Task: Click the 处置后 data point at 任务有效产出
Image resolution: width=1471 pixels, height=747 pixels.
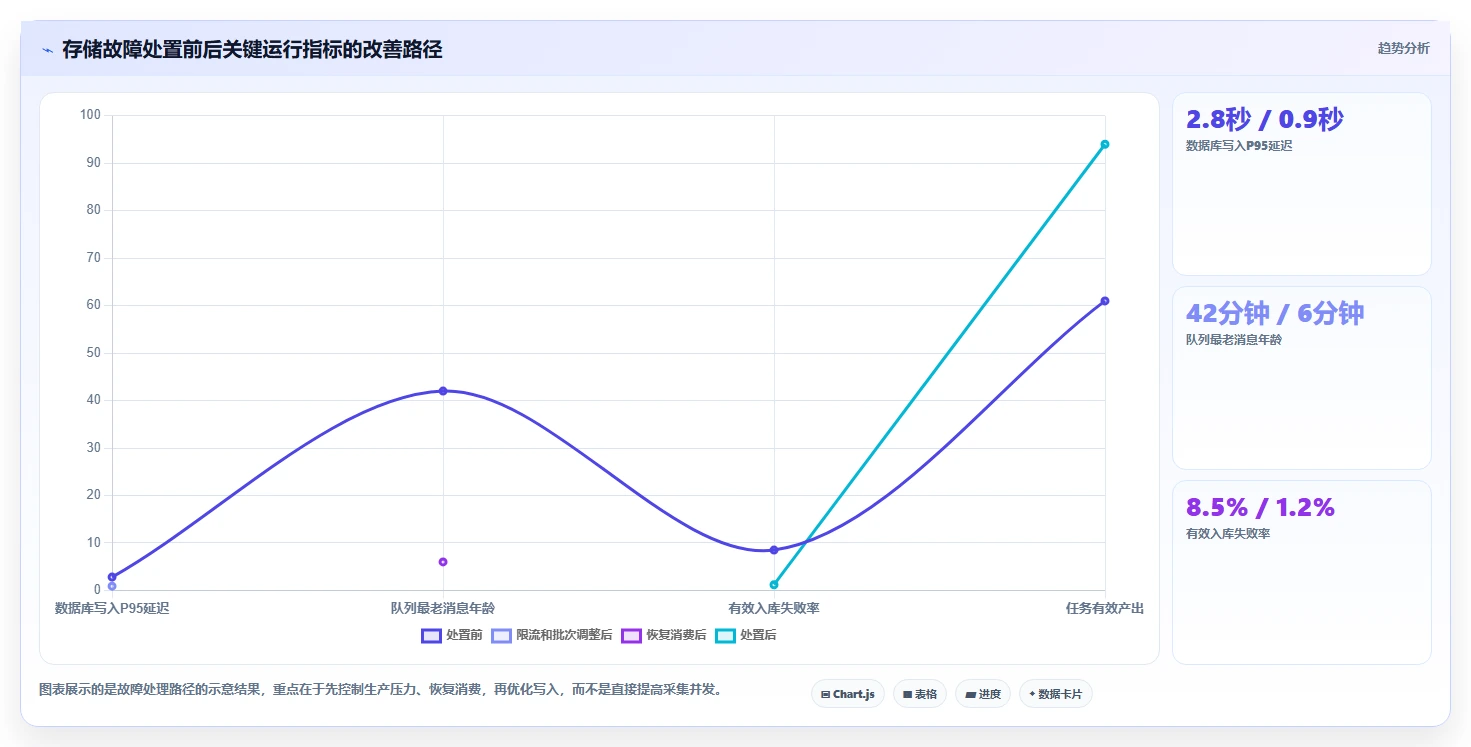Action: pos(1105,144)
